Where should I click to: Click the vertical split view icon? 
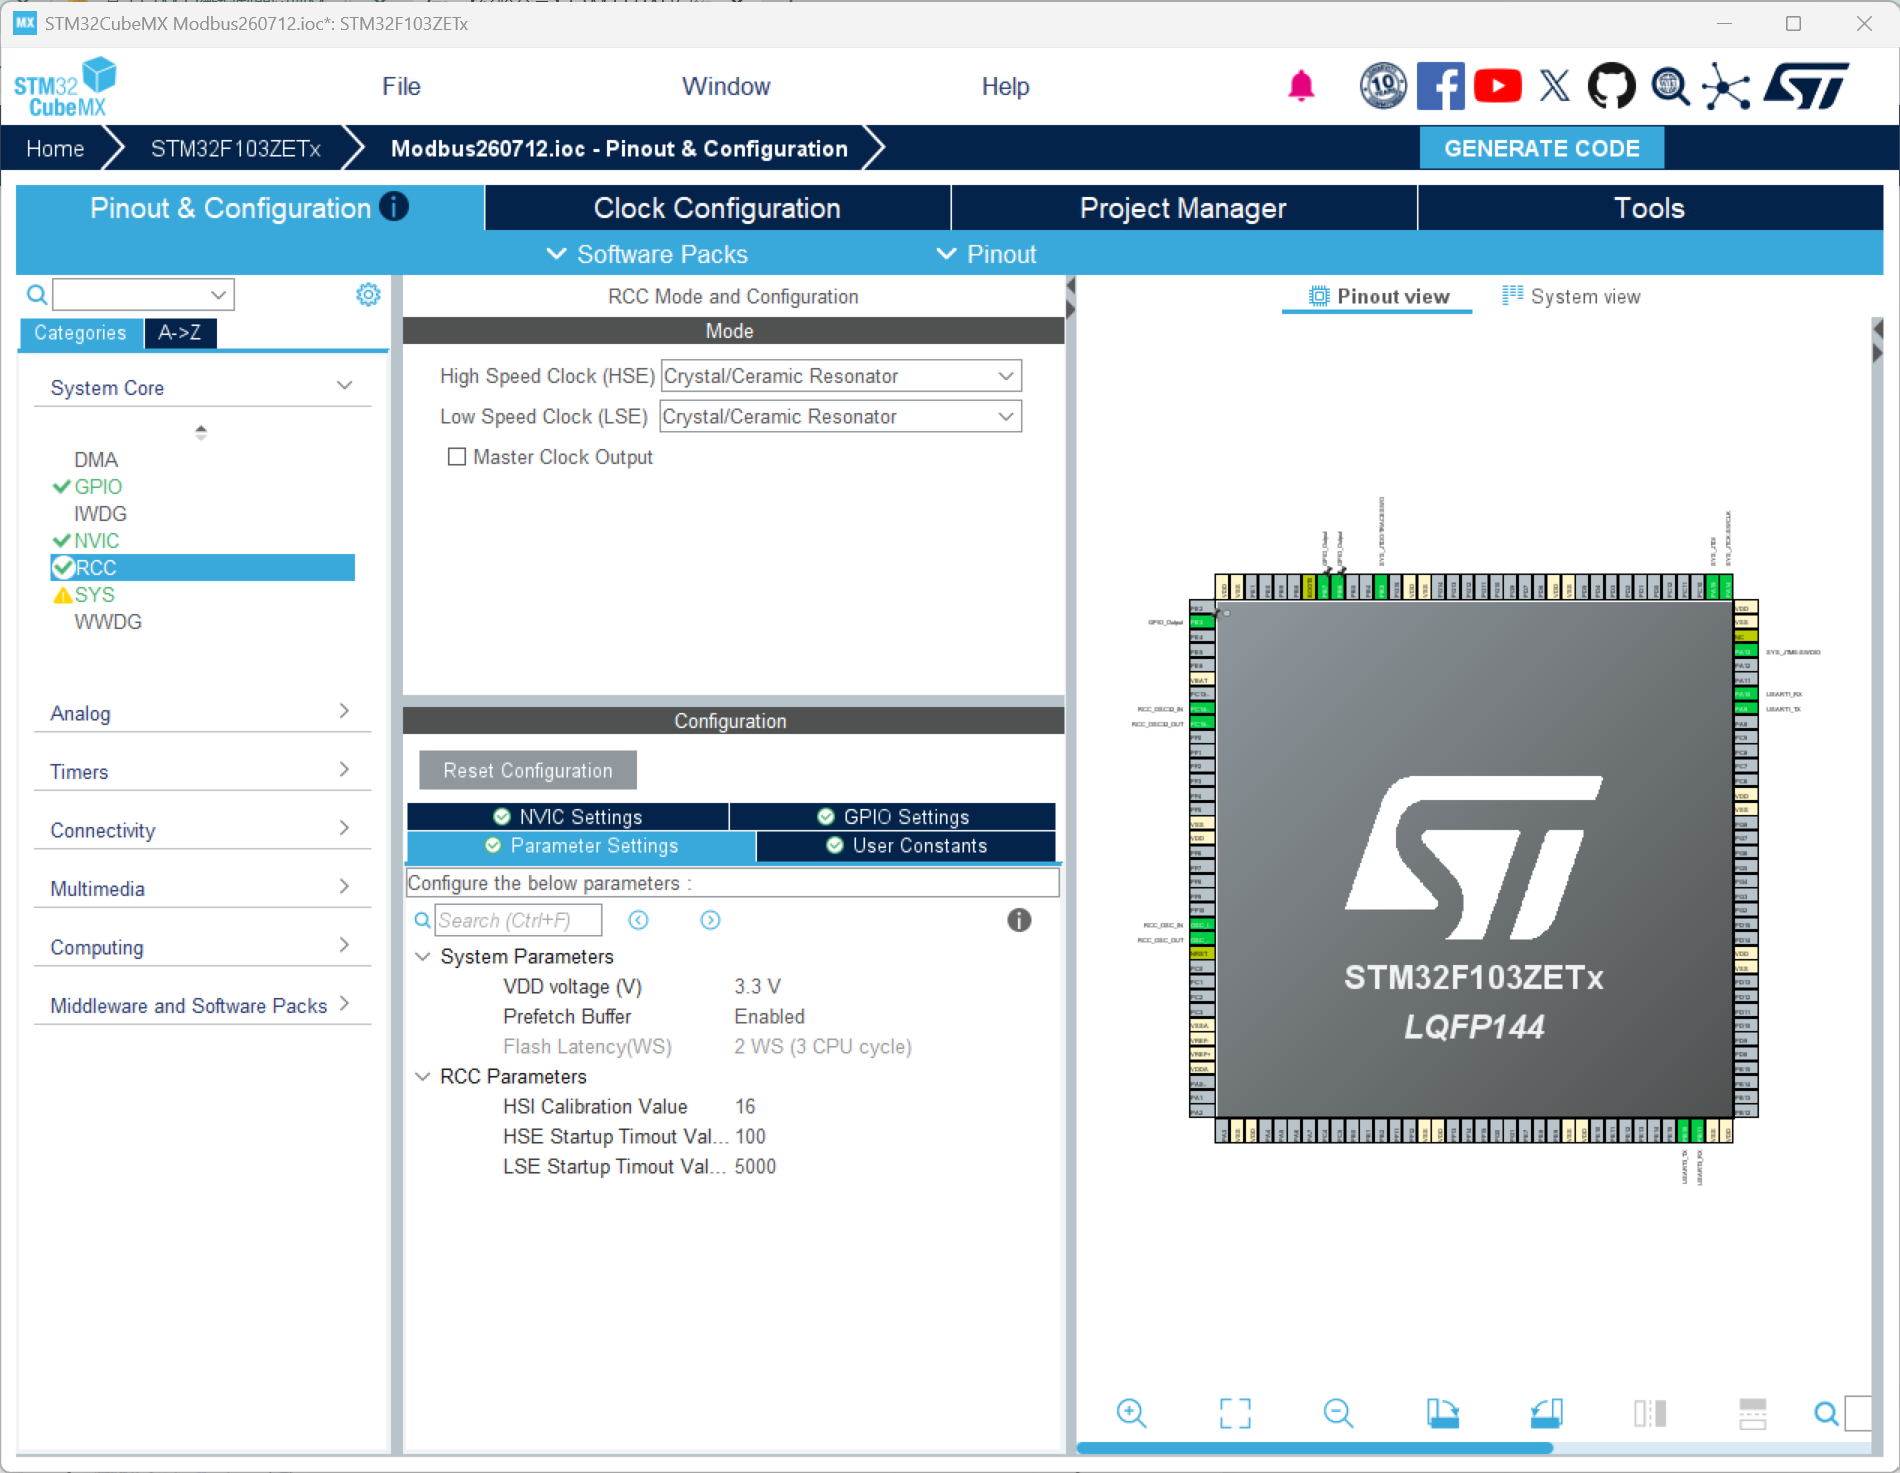tap(1650, 1413)
